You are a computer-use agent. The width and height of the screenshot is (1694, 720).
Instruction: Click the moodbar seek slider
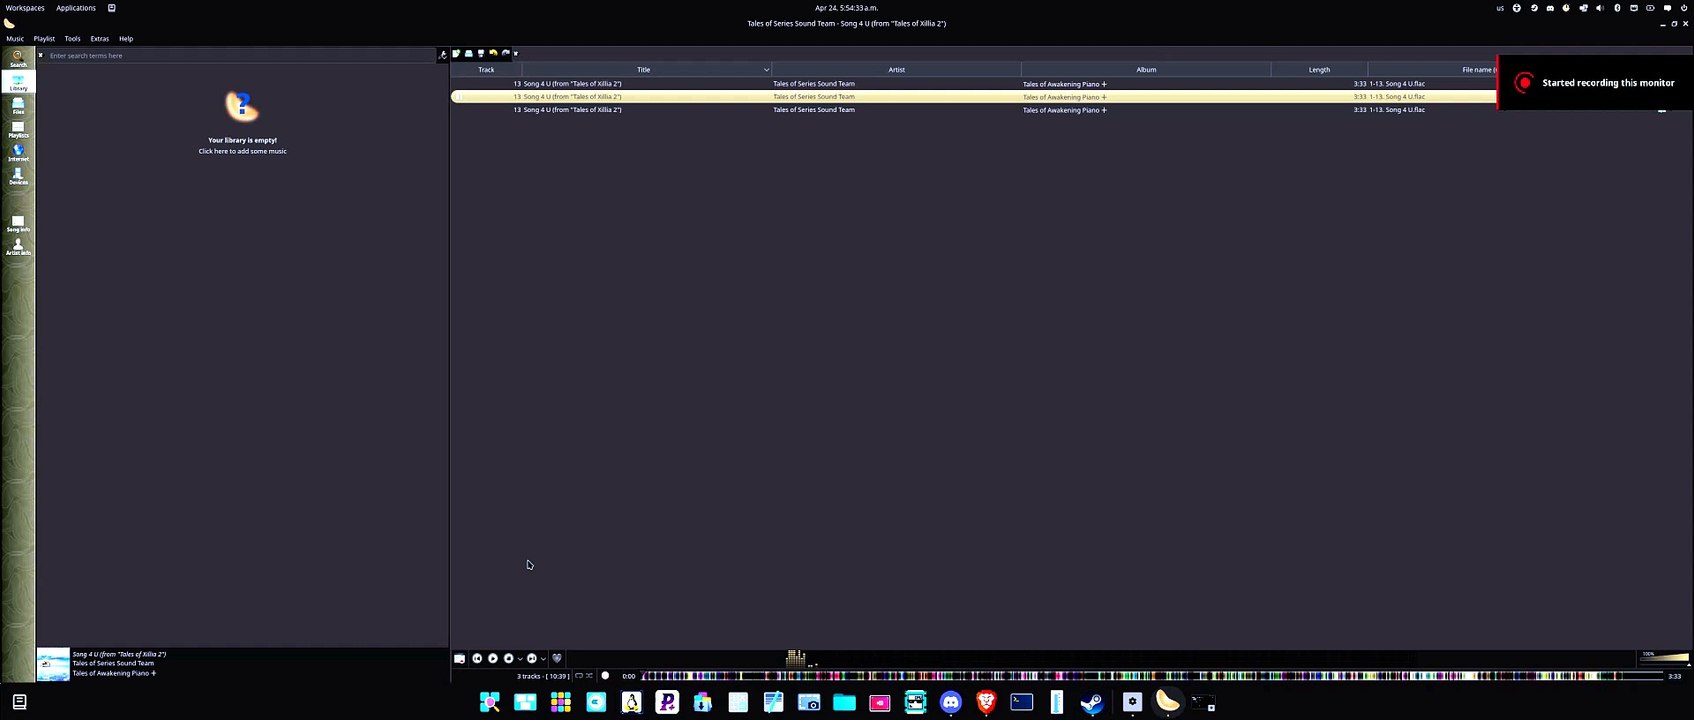coord(1150,676)
